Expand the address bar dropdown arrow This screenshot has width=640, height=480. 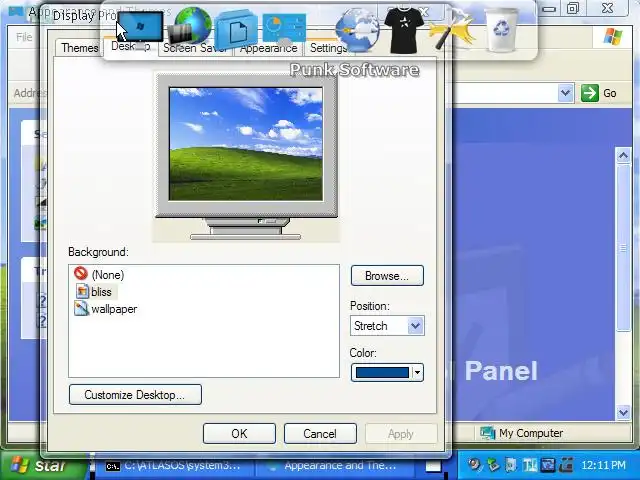pos(565,93)
